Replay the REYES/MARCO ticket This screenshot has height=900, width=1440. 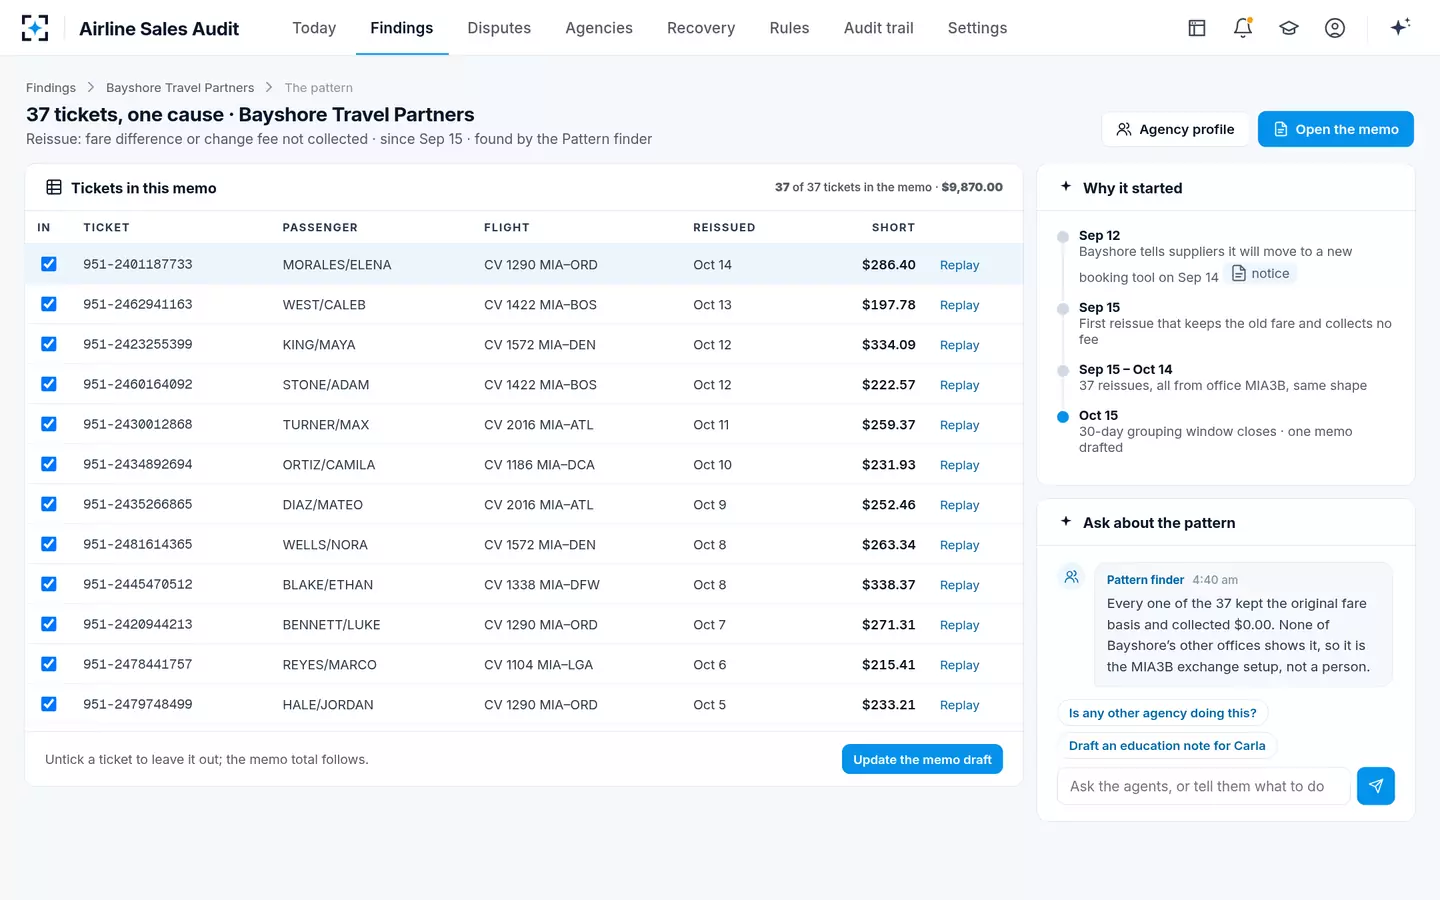pos(959,665)
